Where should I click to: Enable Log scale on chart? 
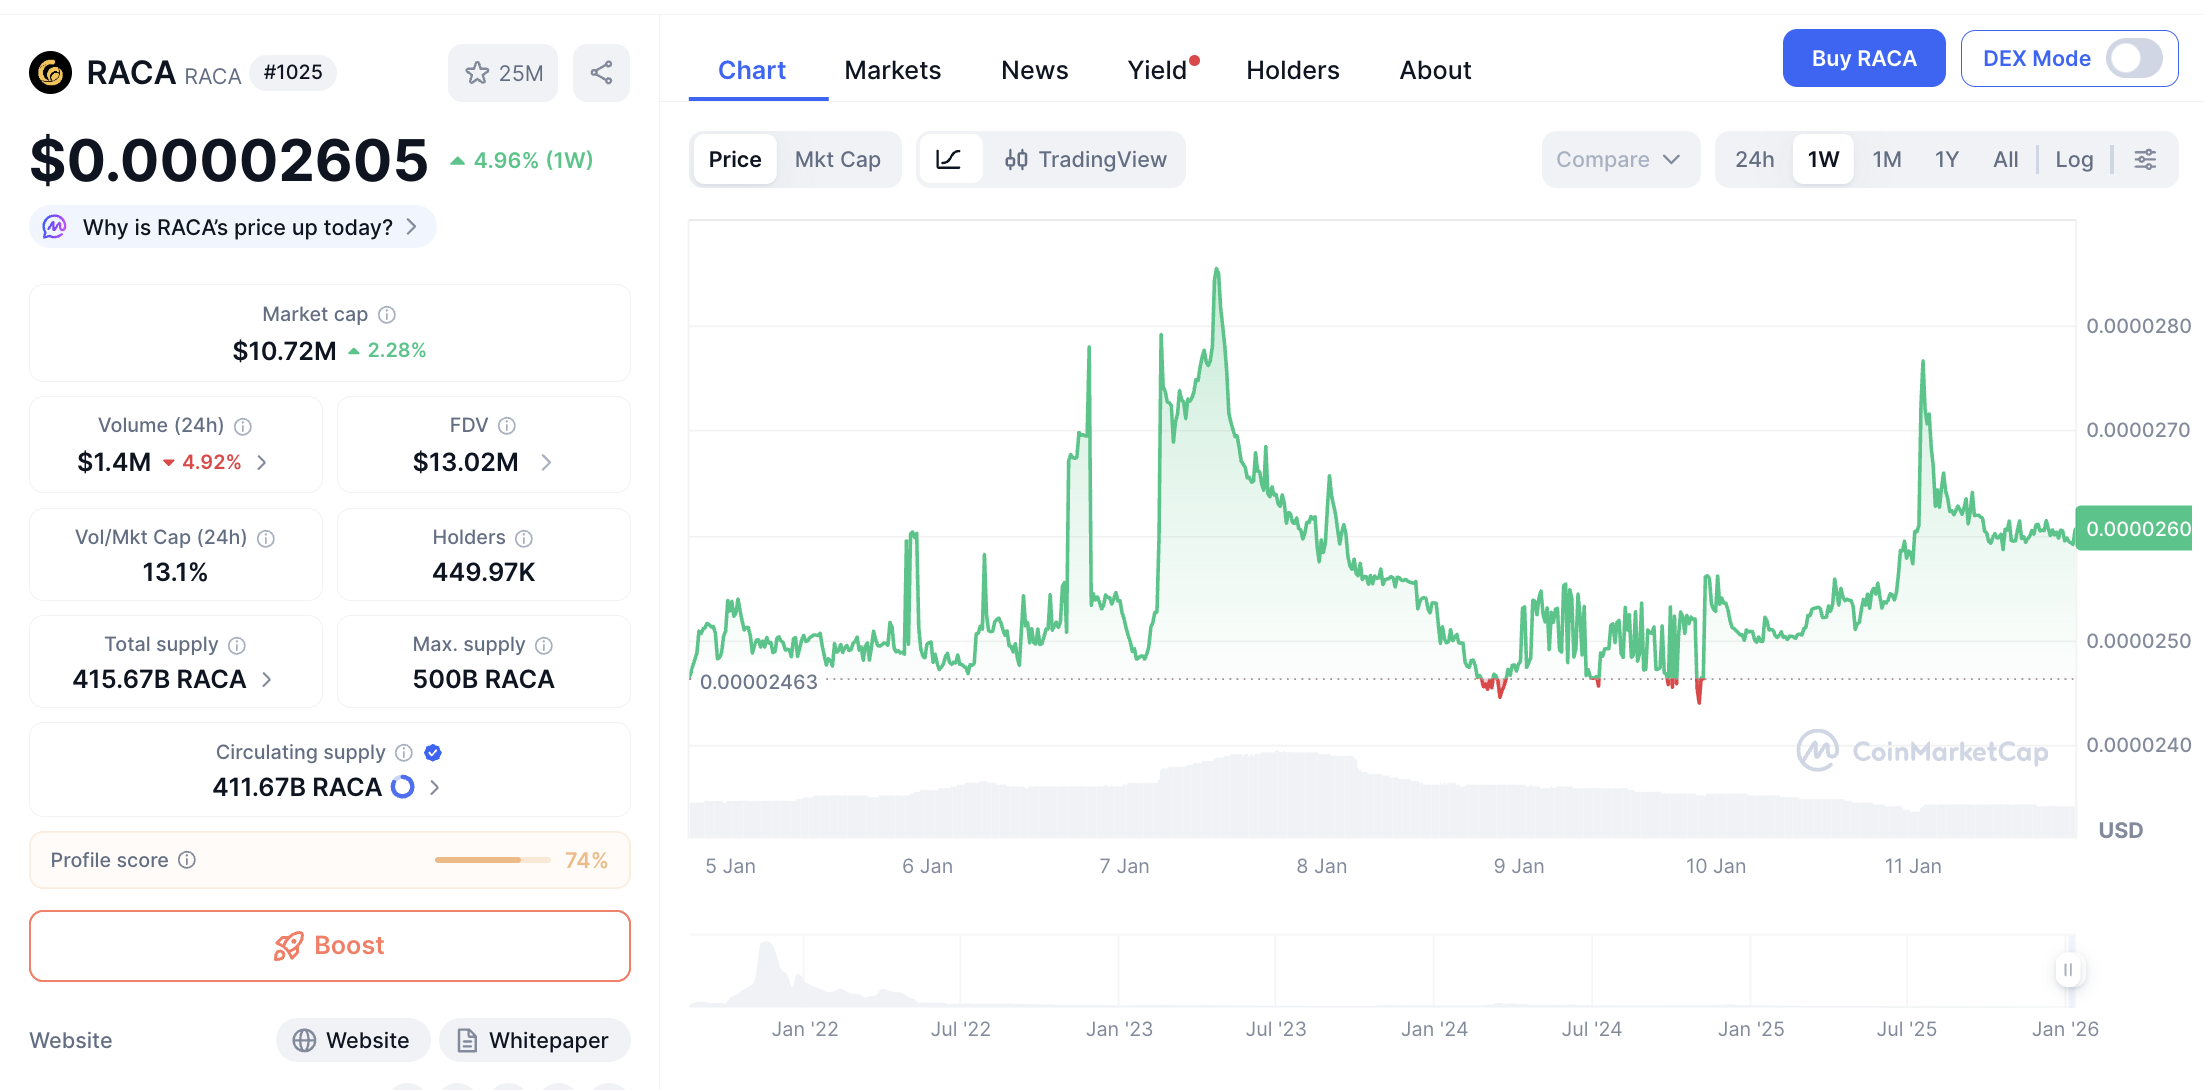(2073, 159)
